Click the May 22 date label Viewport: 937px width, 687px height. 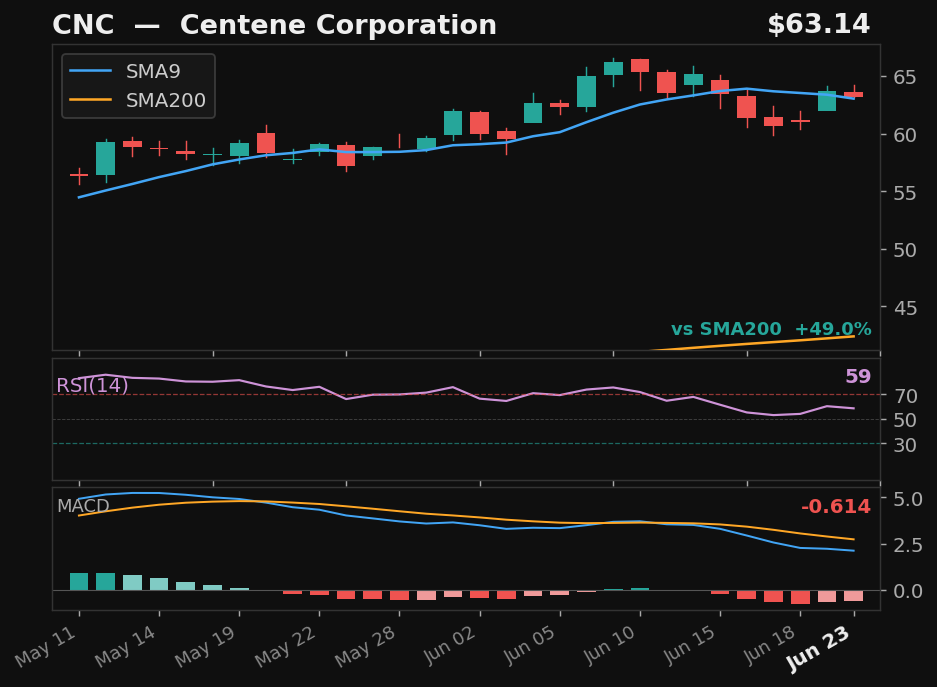click(x=287, y=647)
